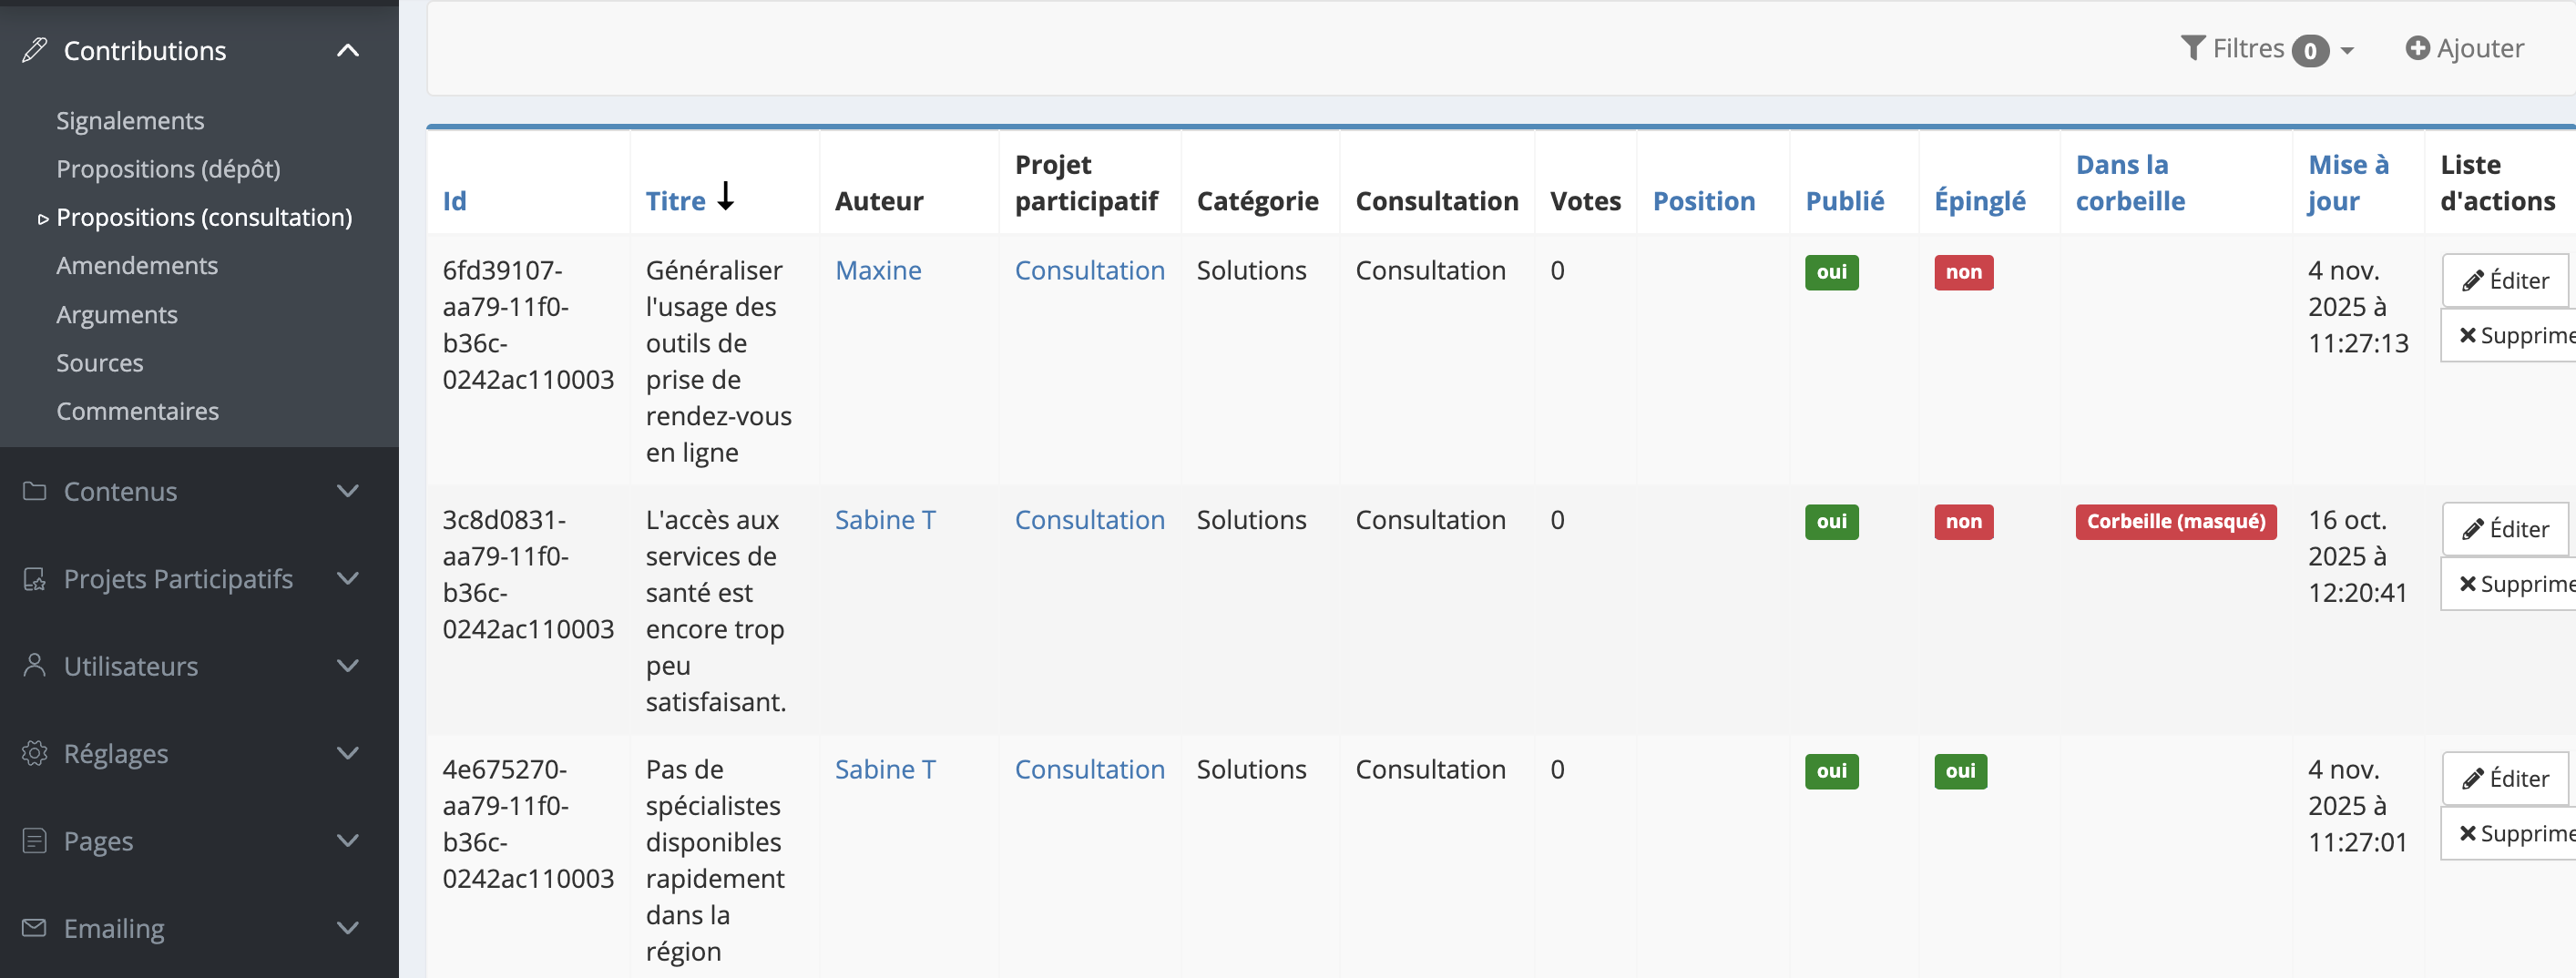Click the Contenus folder icon
2576x978 pixels.
pos(35,491)
